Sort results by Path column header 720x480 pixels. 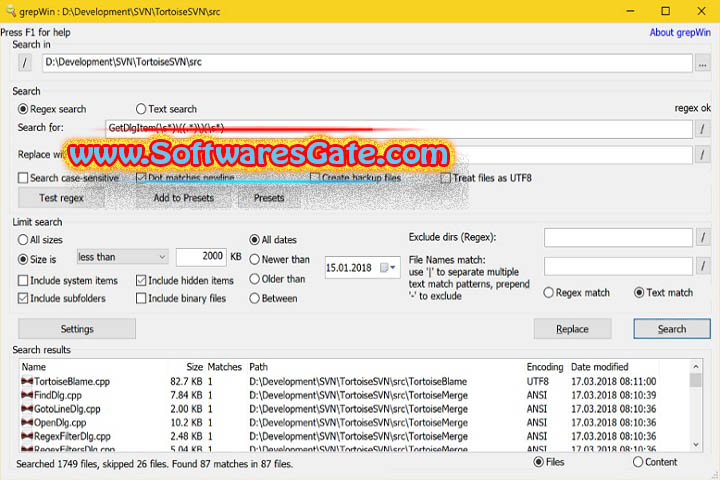click(x=259, y=367)
